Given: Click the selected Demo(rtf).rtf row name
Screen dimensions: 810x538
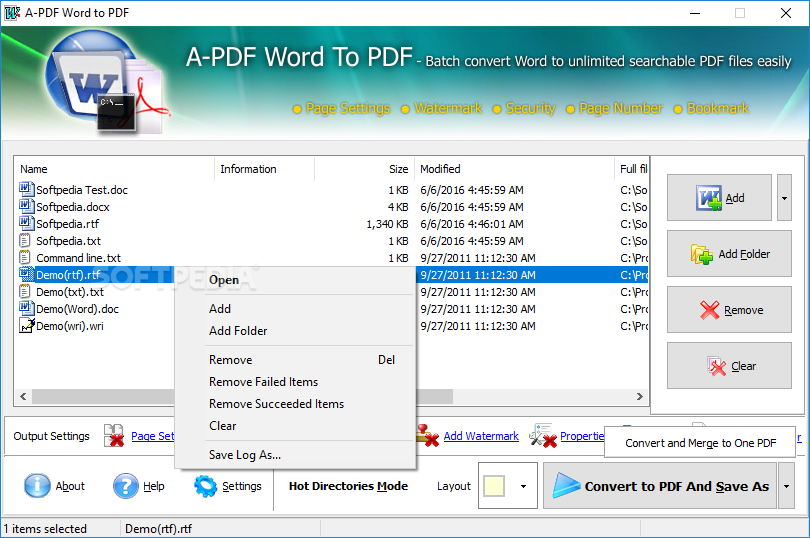Looking at the screenshot, I should pyautogui.click(x=68, y=275).
